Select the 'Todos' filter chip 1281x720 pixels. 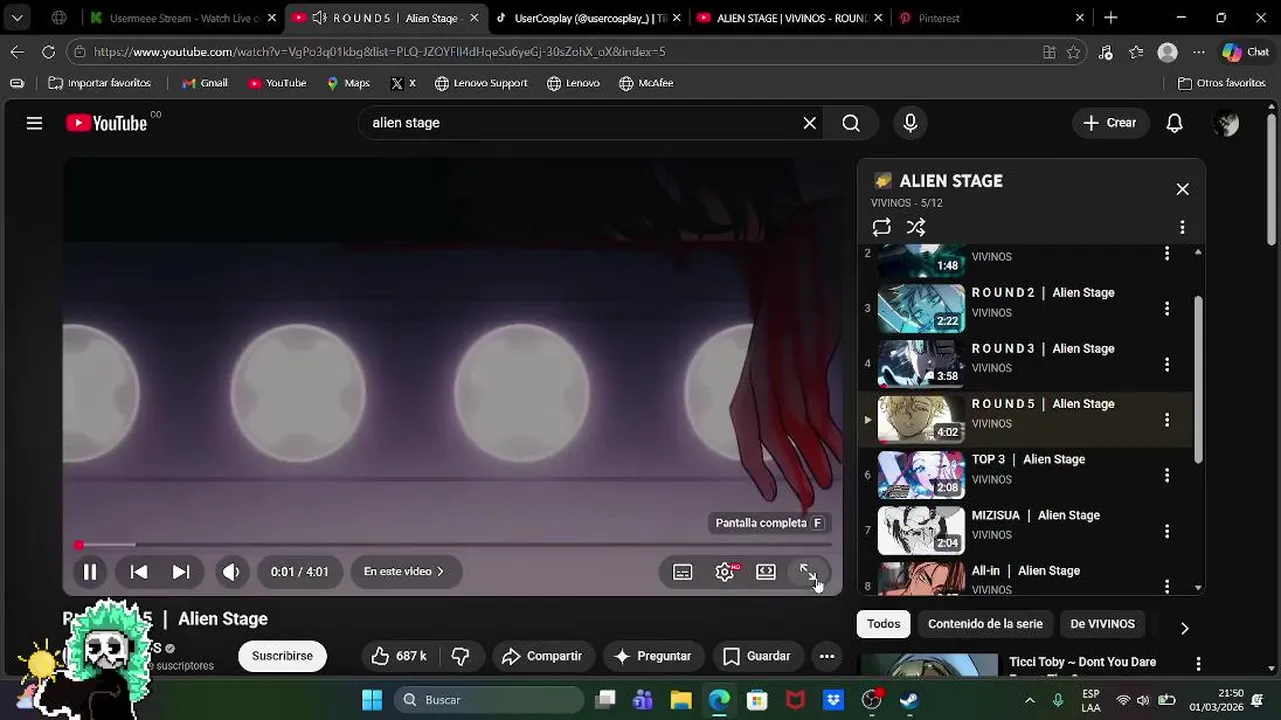tap(883, 624)
